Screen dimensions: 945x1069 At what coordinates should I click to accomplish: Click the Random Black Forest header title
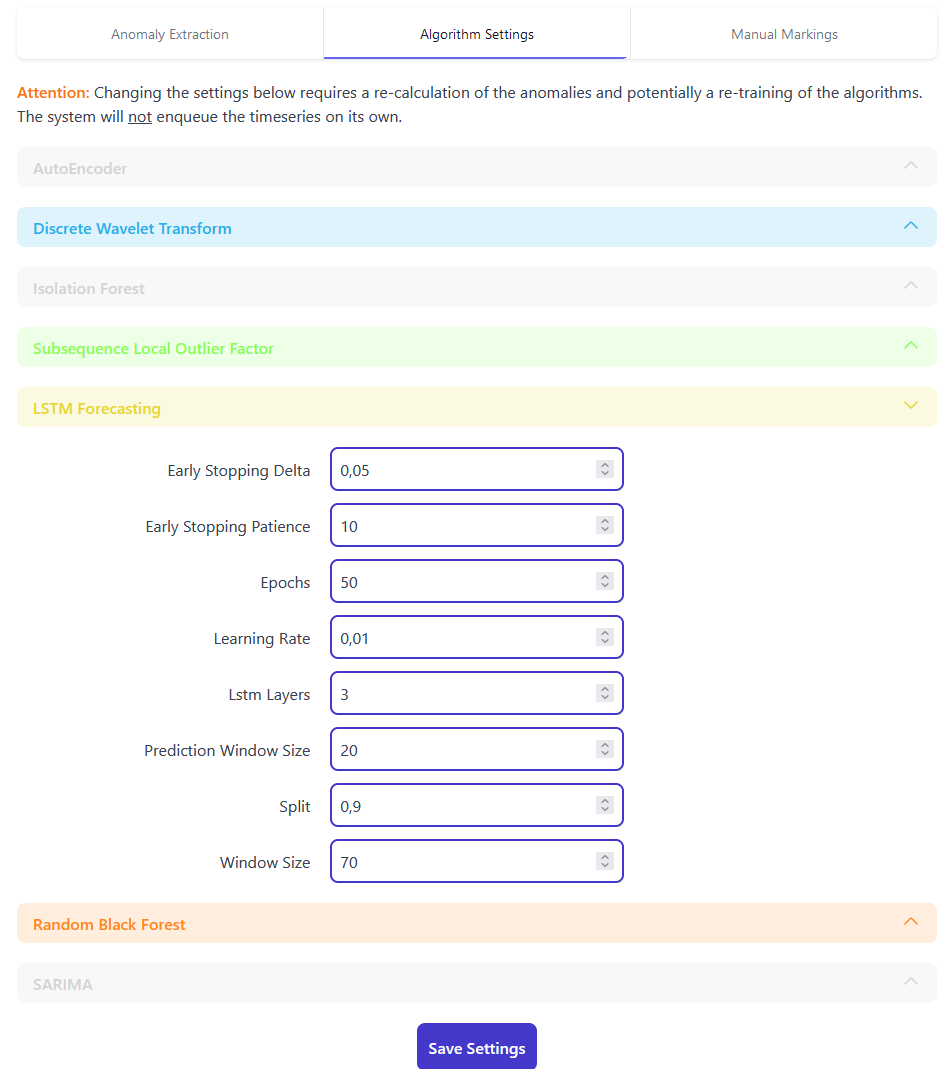pyautogui.click(x=110, y=924)
